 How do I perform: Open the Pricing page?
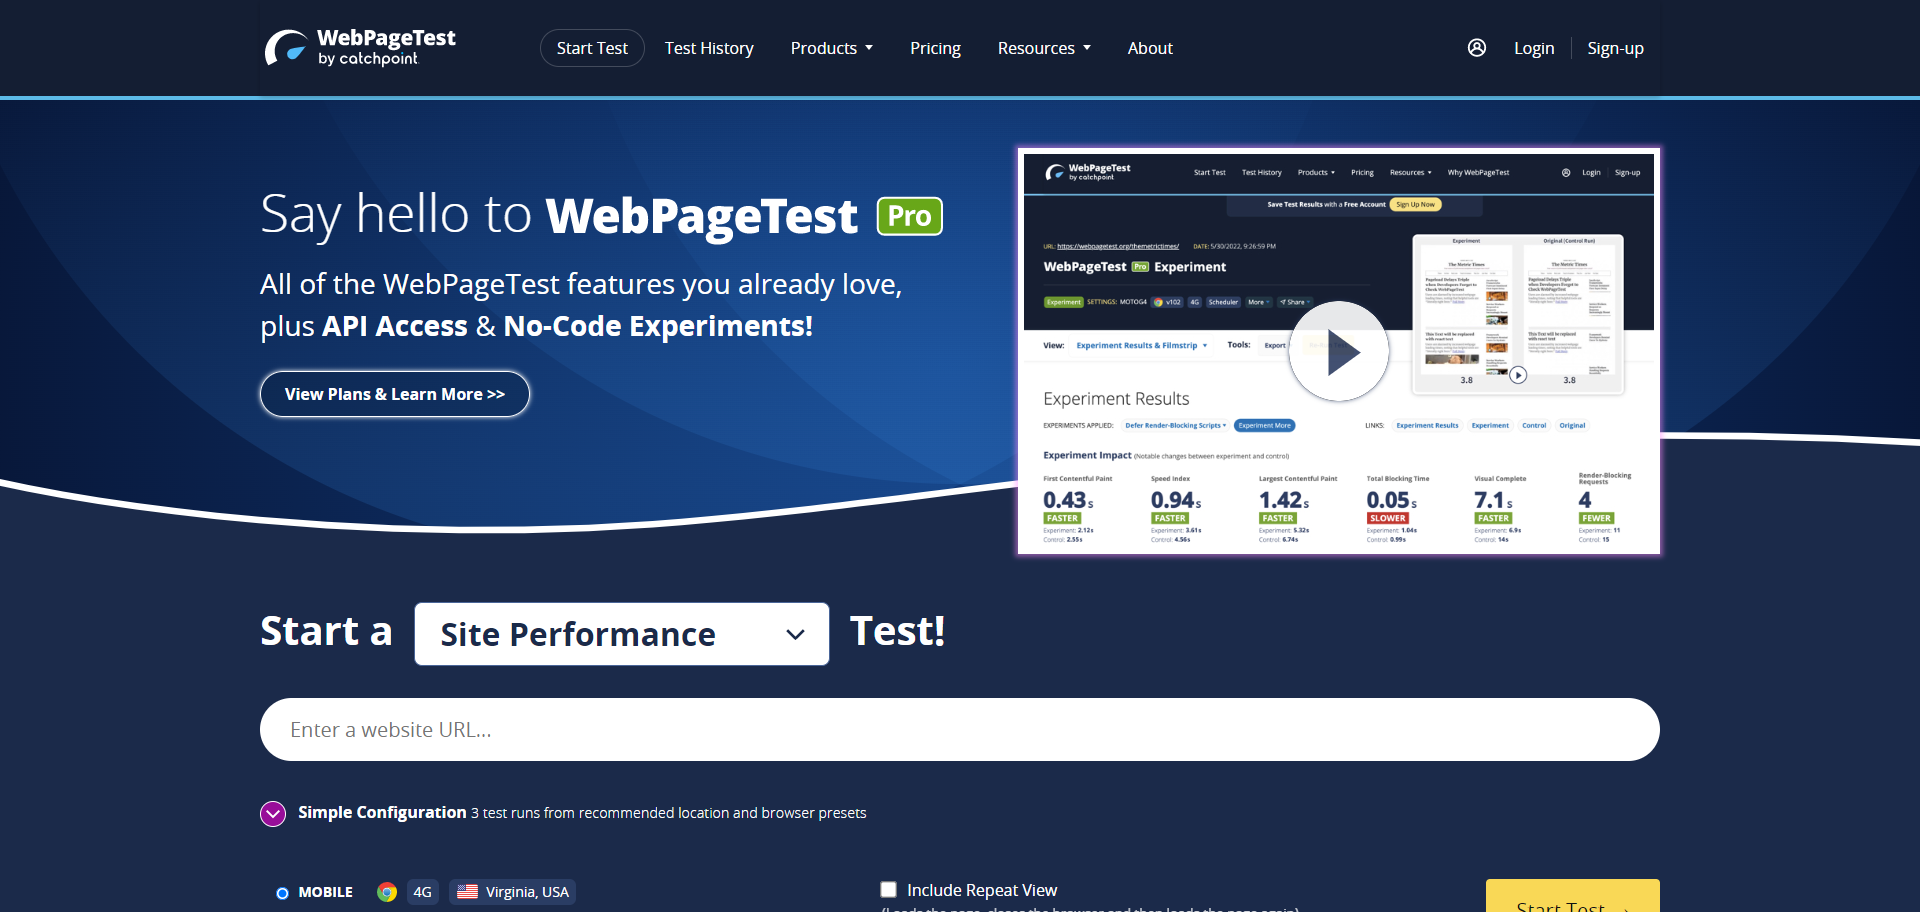tap(934, 47)
